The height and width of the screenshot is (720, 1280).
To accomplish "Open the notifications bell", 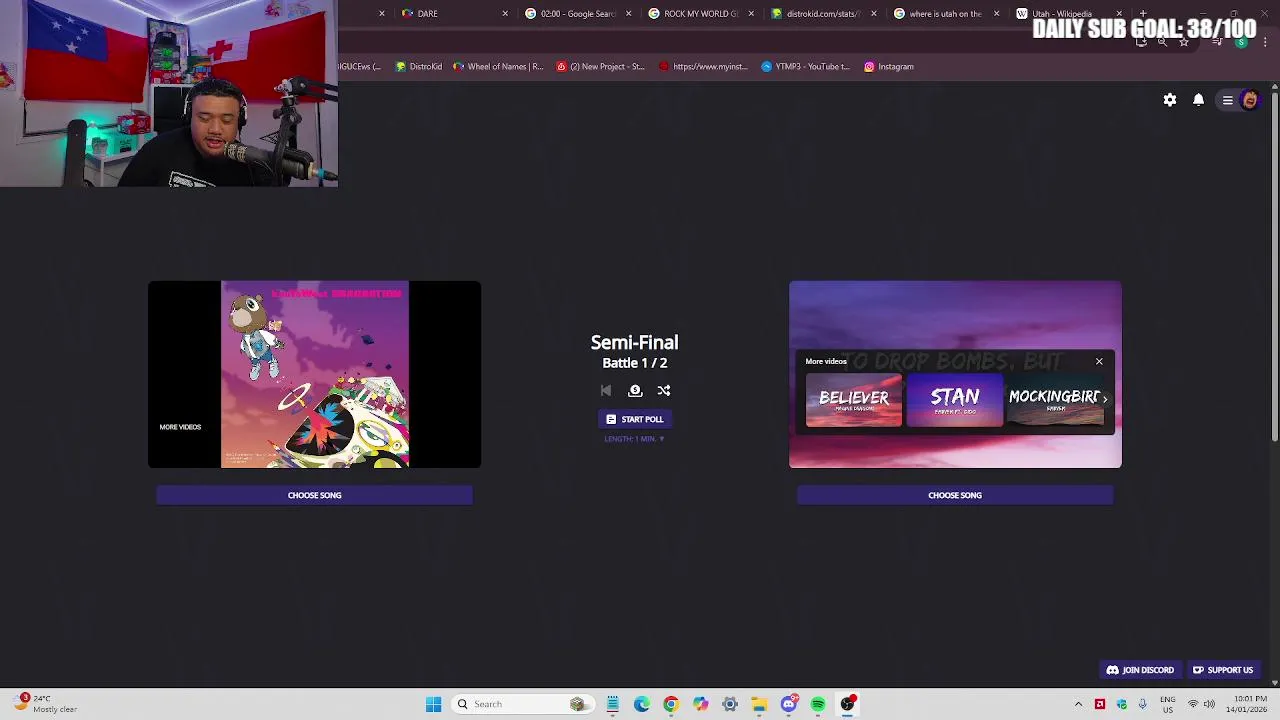I will click(x=1198, y=100).
